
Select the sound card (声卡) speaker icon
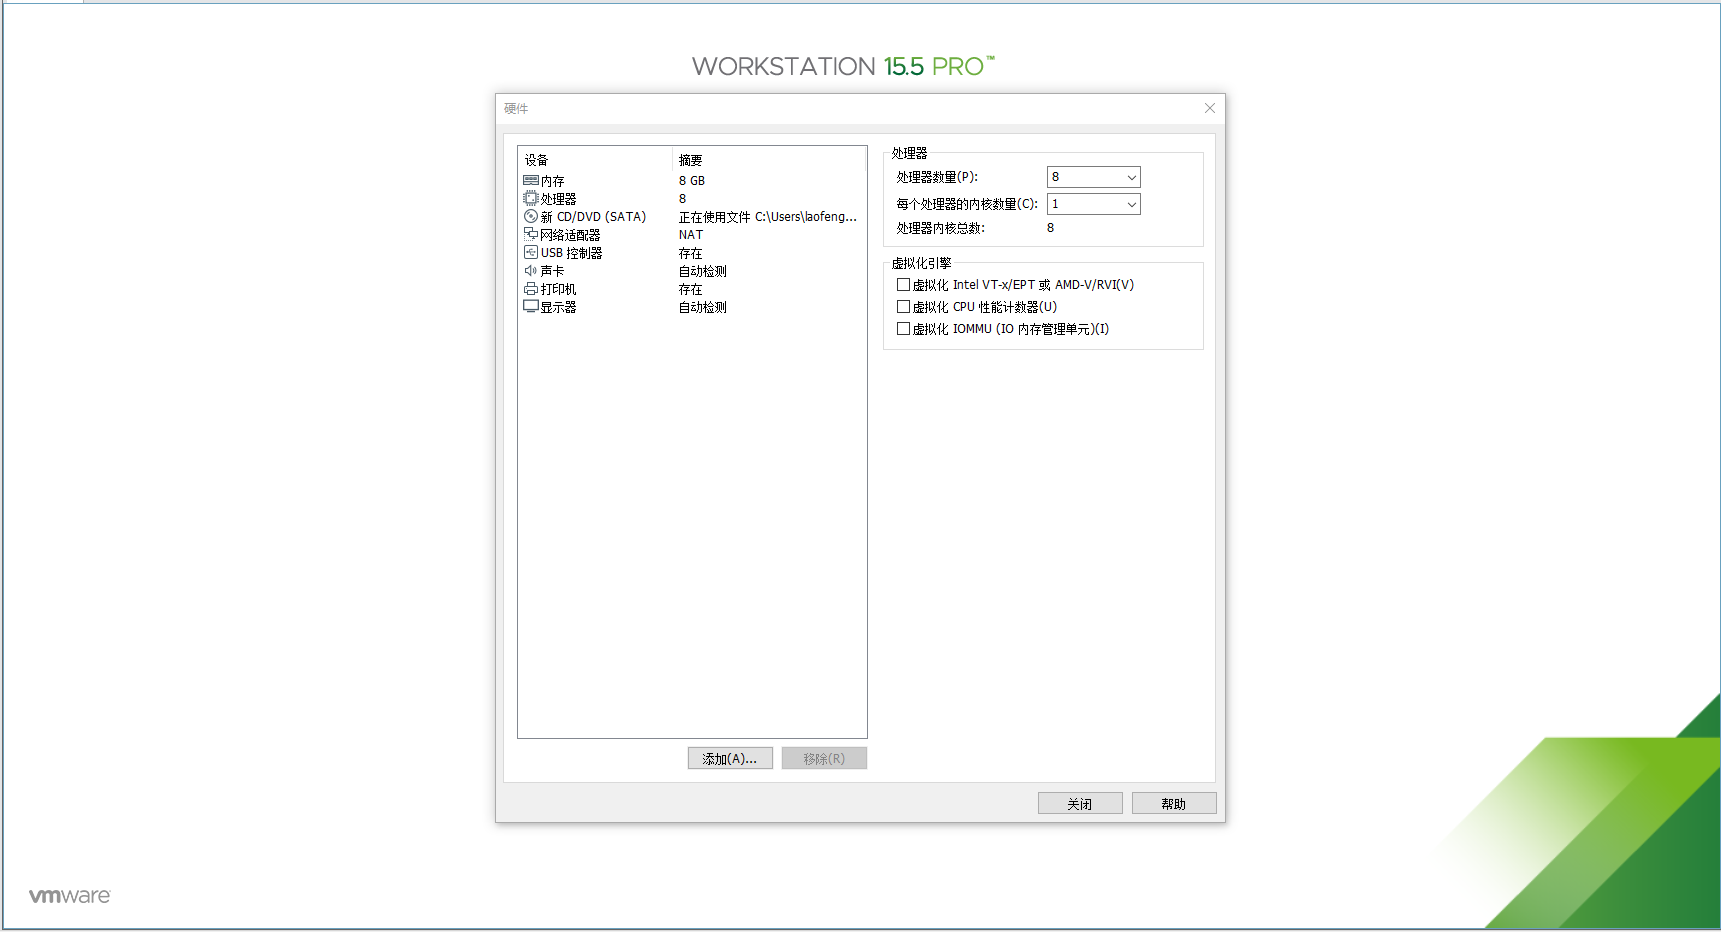click(530, 271)
